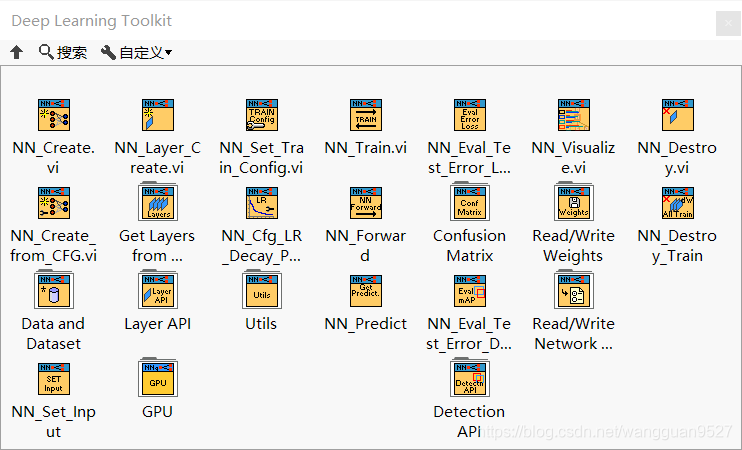Screen dimensions: 742x450
Task: Click the 'NN_Predict' label text
Action: [x=365, y=324]
